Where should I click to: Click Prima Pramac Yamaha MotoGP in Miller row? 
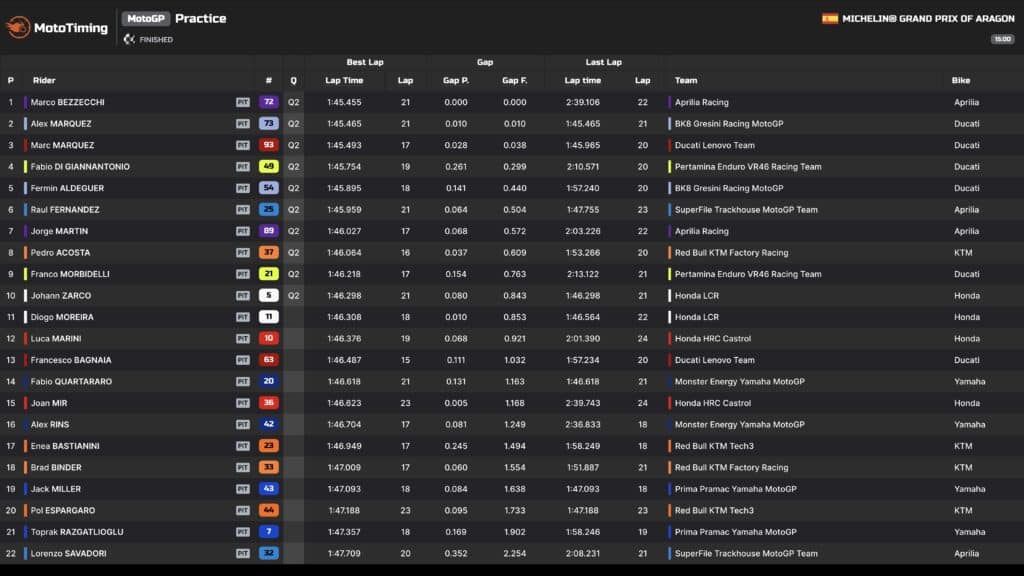(735, 489)
